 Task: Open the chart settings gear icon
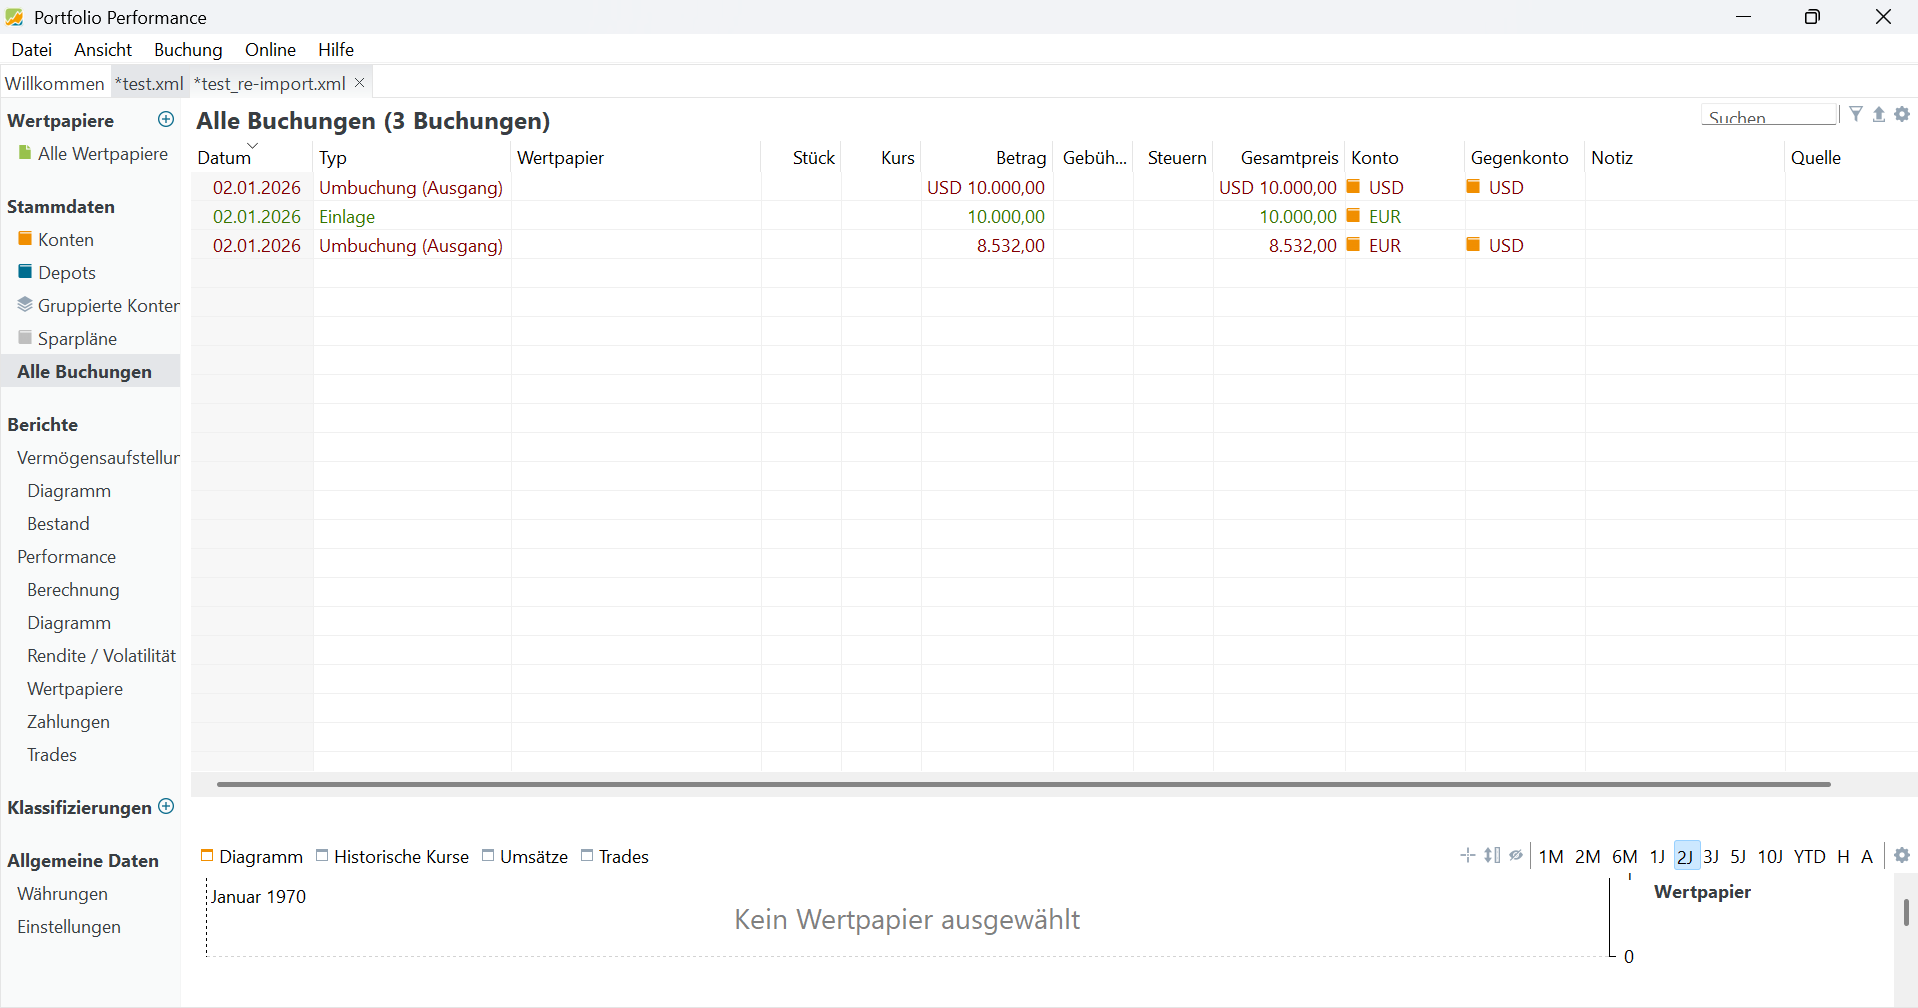1902,856
